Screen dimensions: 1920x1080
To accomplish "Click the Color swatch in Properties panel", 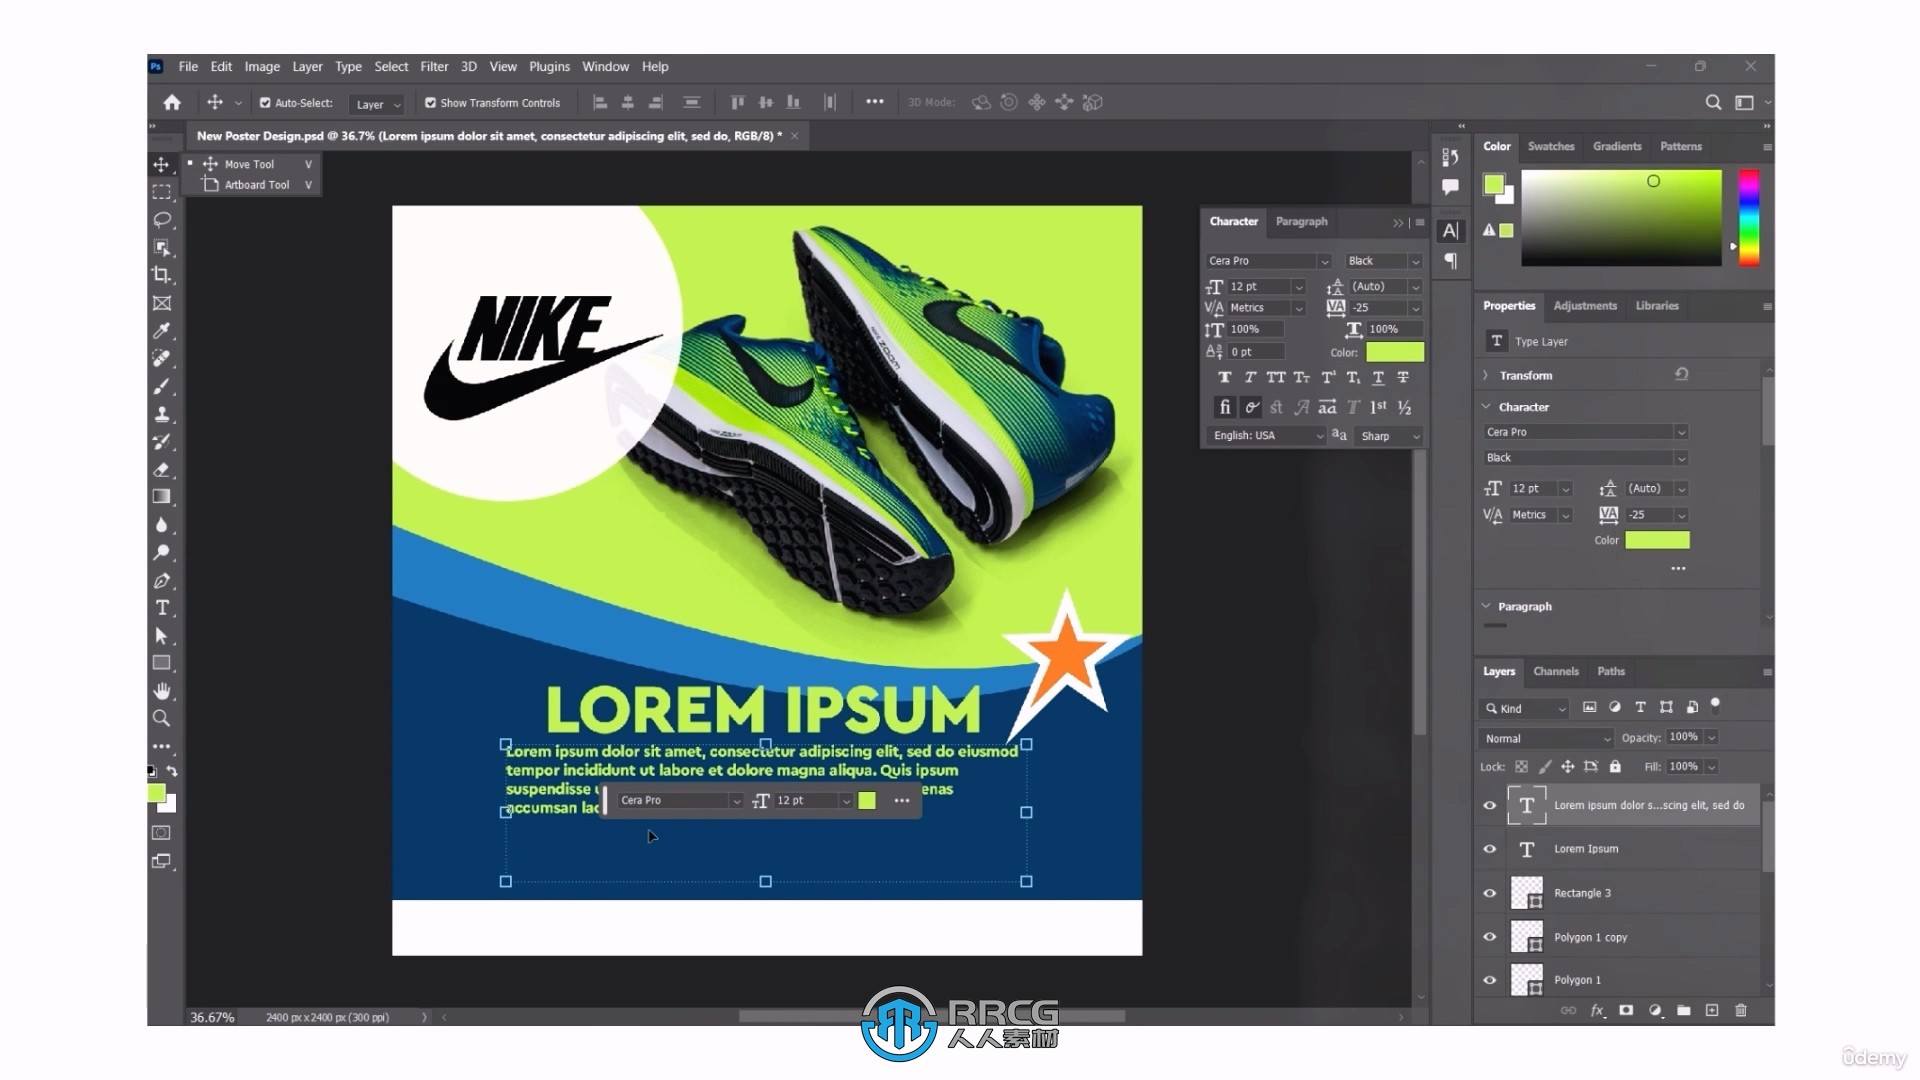I will (1657, 540).
